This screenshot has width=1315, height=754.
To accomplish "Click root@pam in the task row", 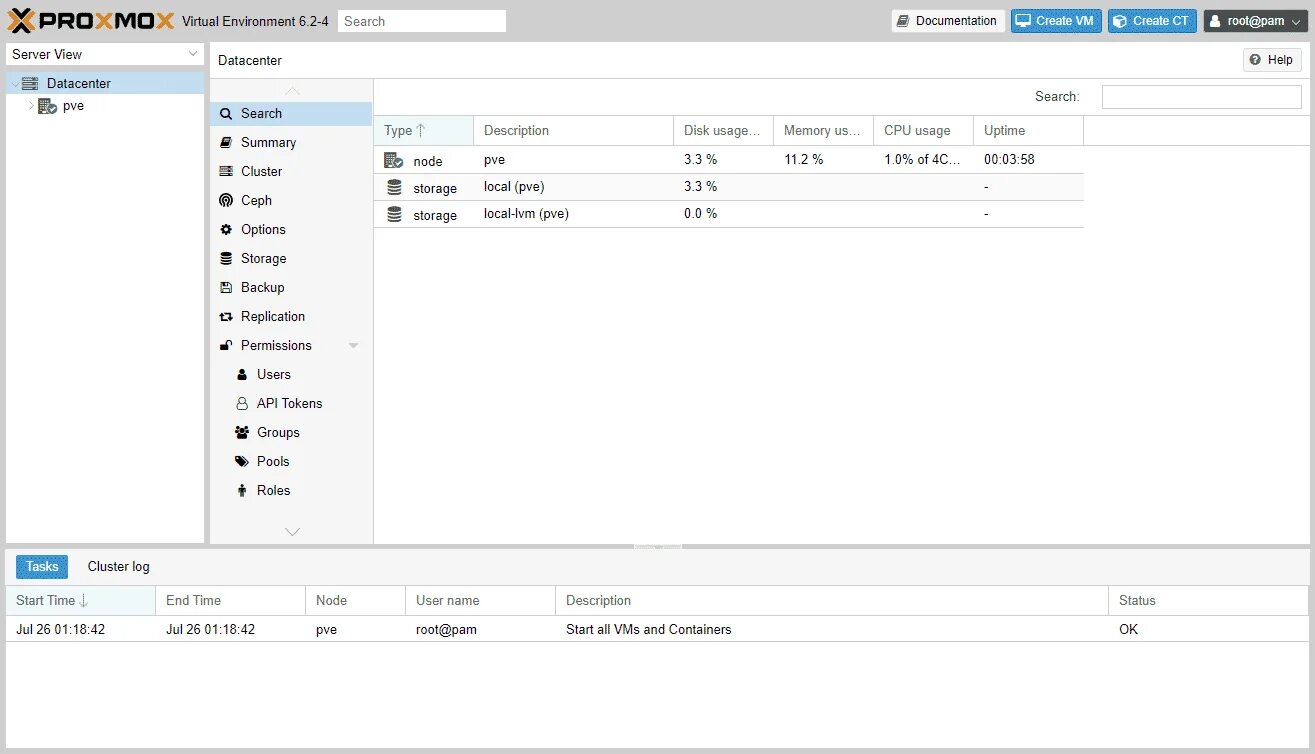I will pos(446,630).
